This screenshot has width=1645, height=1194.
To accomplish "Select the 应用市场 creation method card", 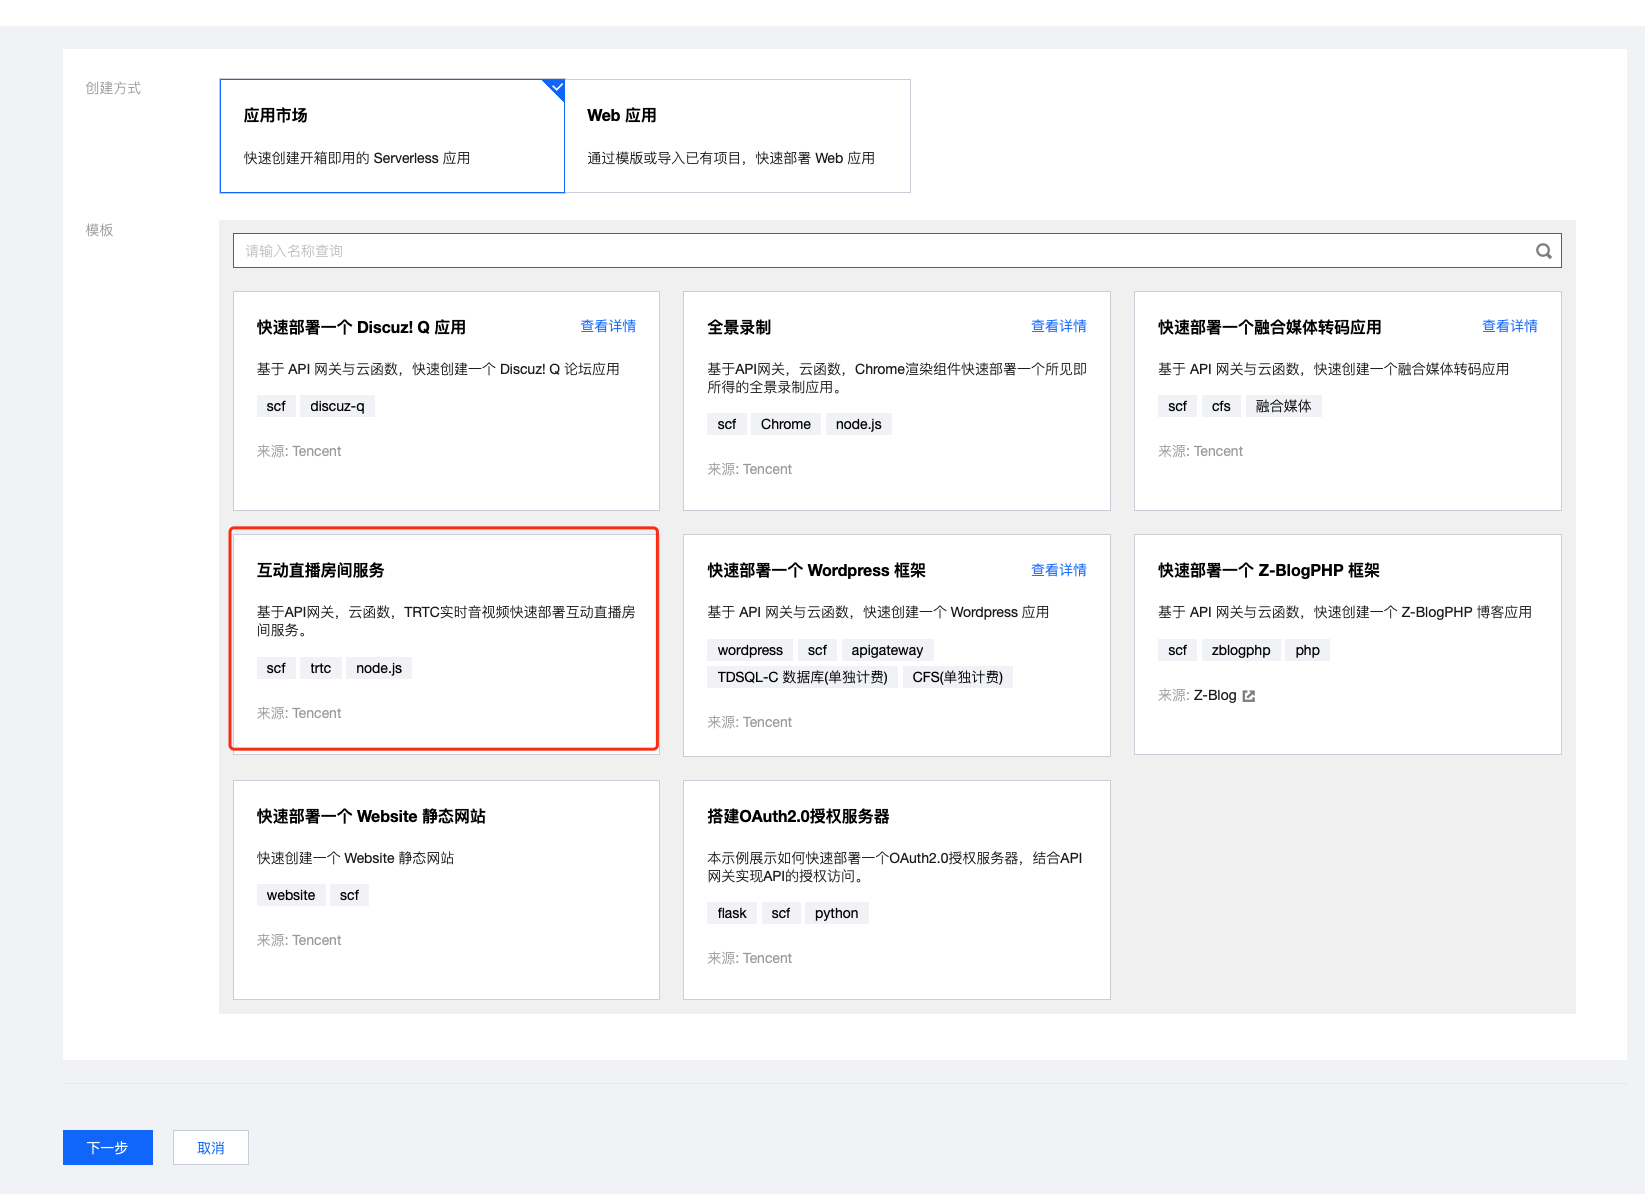I will click(392, 136).
